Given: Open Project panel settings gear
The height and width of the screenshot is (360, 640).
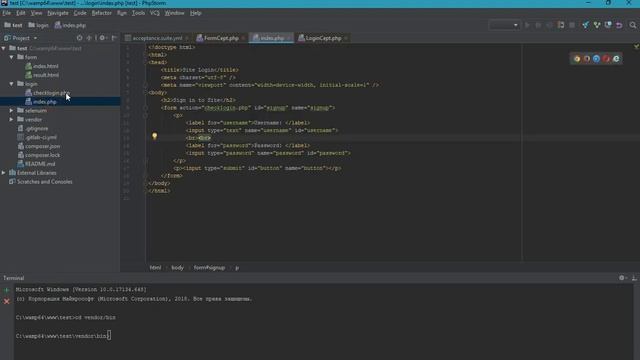Looking at the screenshot, I should coord(102,38).
